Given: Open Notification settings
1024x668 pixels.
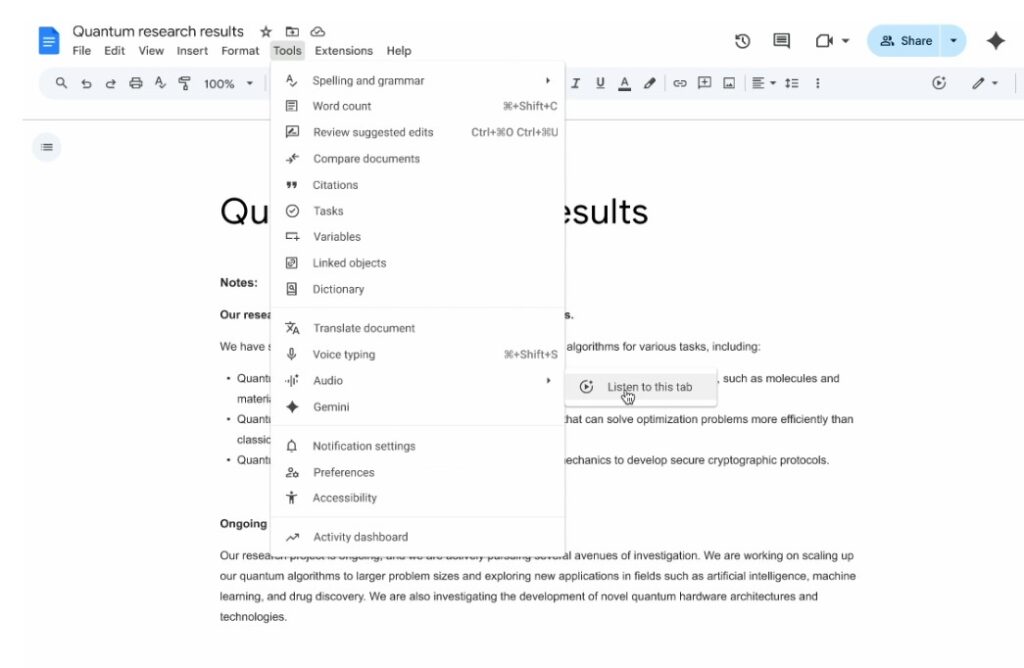Looking at the screenshot, I should pos(418,446).
